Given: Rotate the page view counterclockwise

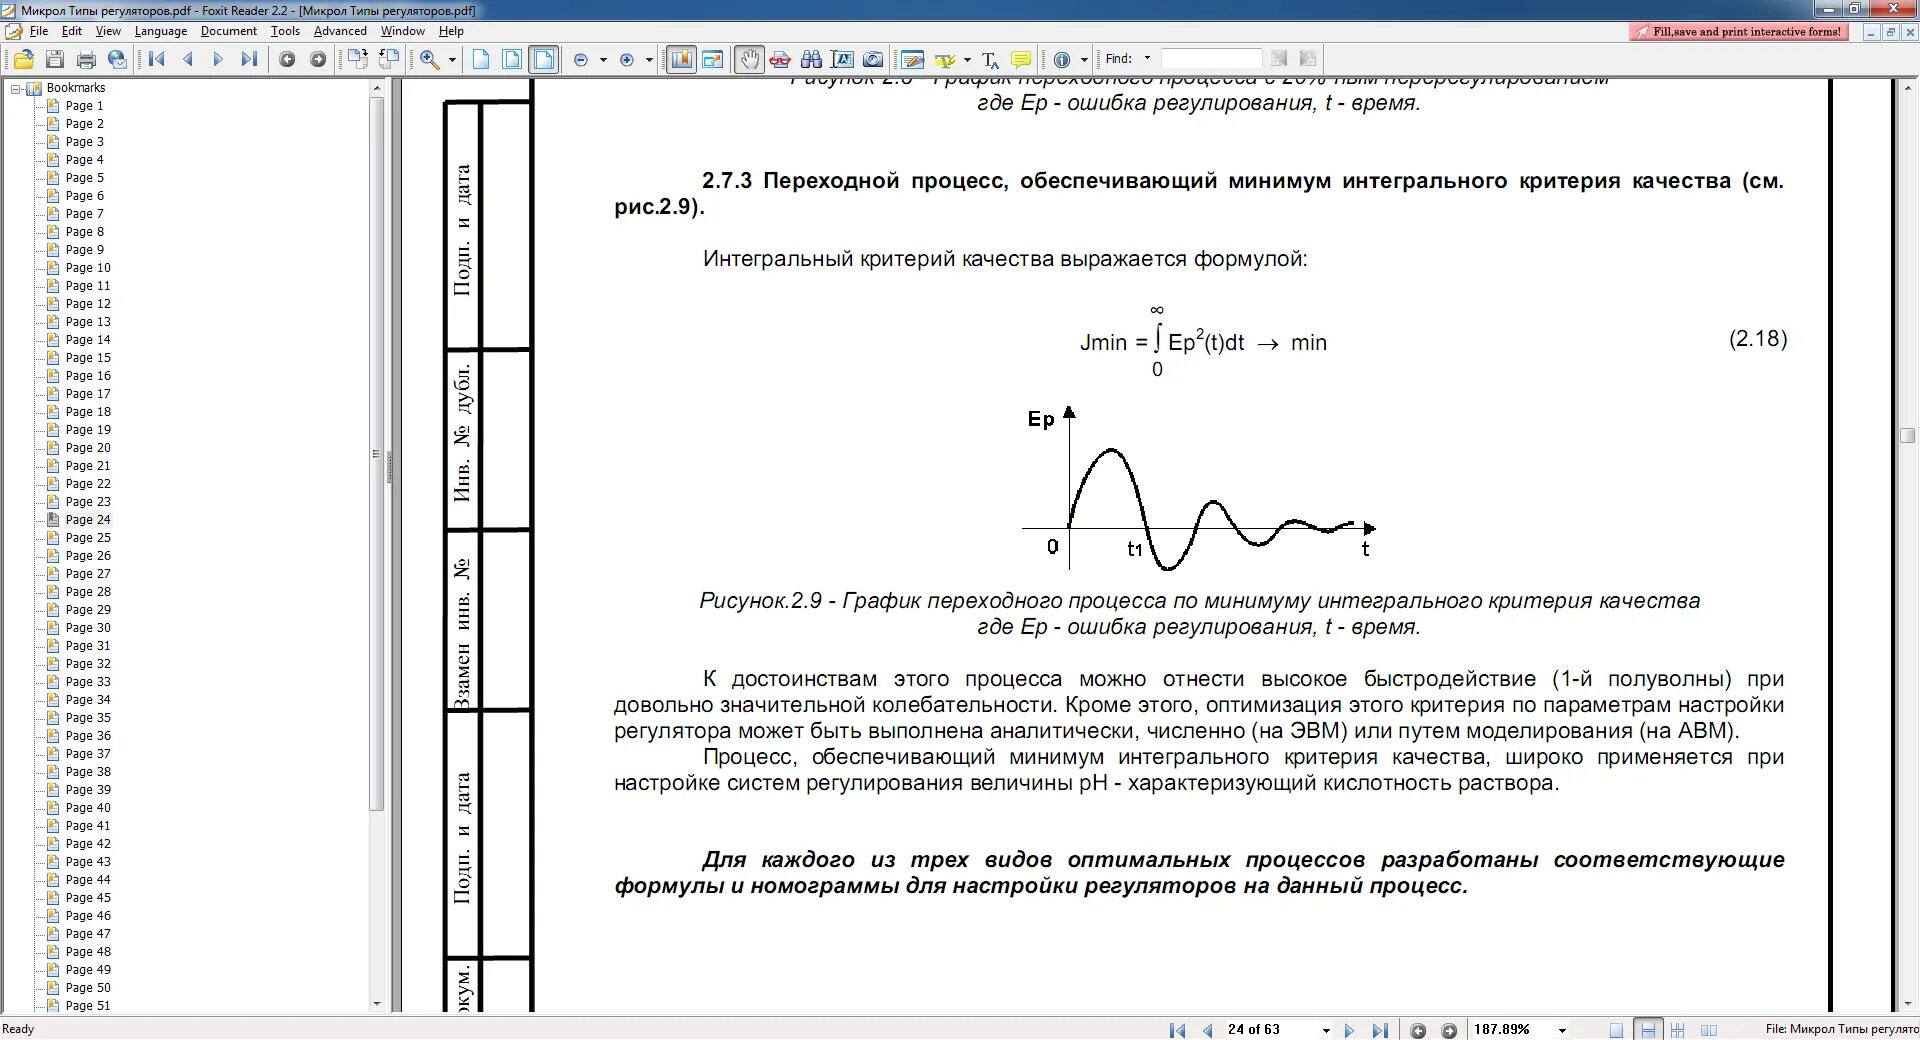Looking at the screenshot, I should click(389, 60).
